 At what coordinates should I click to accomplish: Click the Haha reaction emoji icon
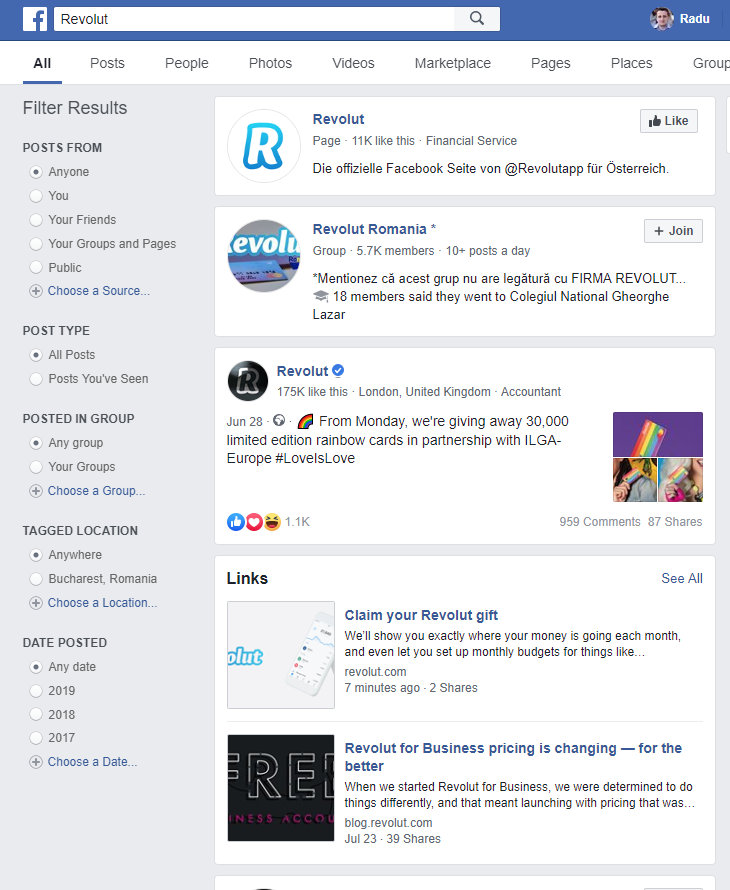coord(272,522)
